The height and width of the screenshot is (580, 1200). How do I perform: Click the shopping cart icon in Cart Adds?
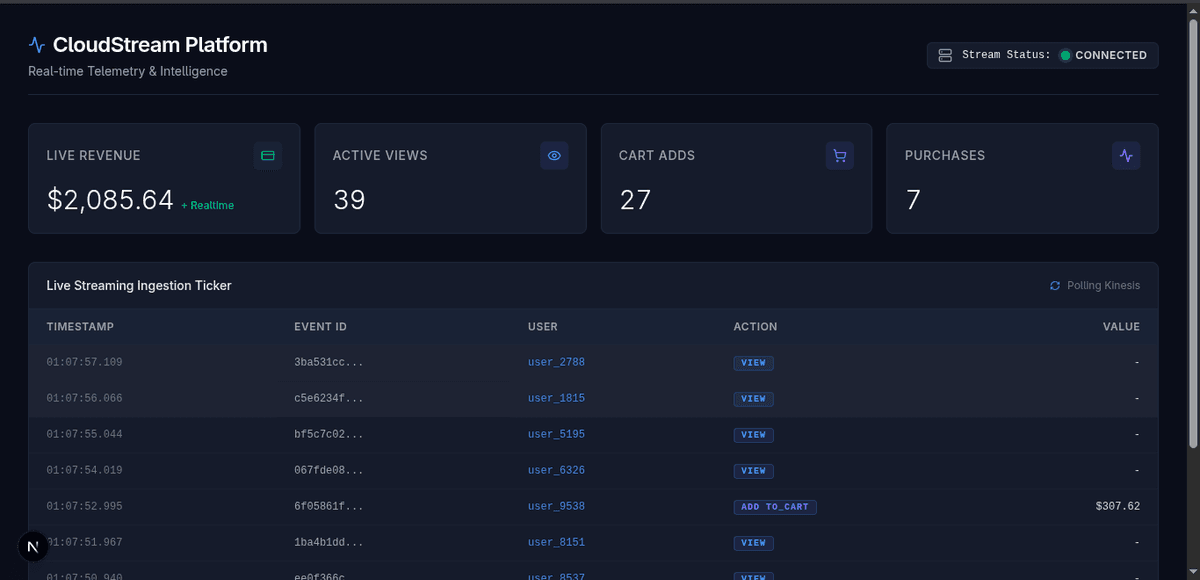[x=840, y=156]
